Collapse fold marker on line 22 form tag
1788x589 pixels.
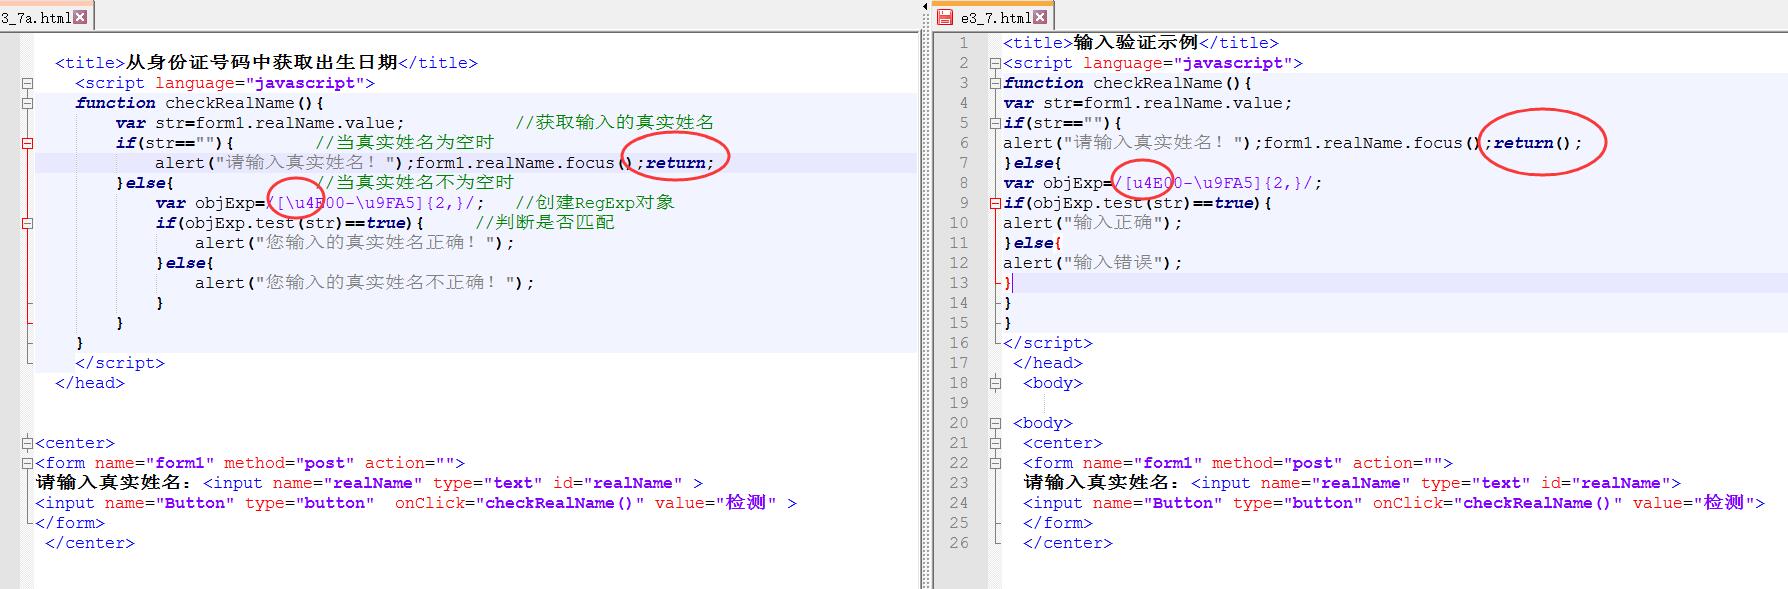coord(995,463)
